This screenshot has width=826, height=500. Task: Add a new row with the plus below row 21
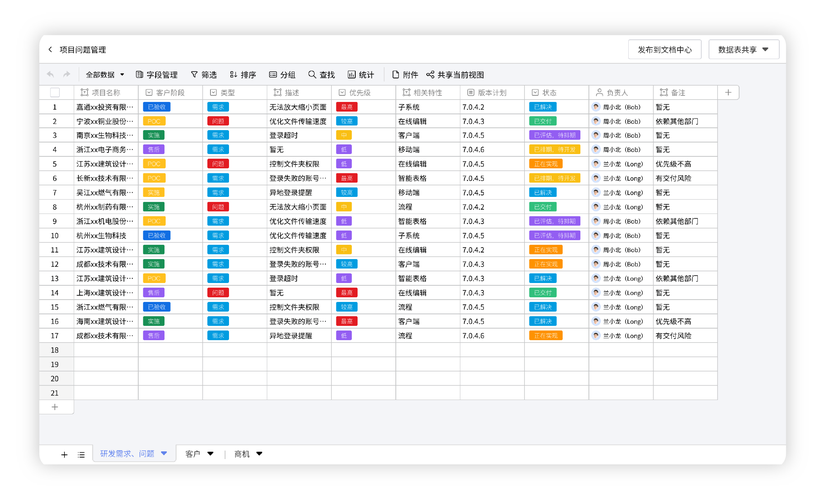[55, 407]
